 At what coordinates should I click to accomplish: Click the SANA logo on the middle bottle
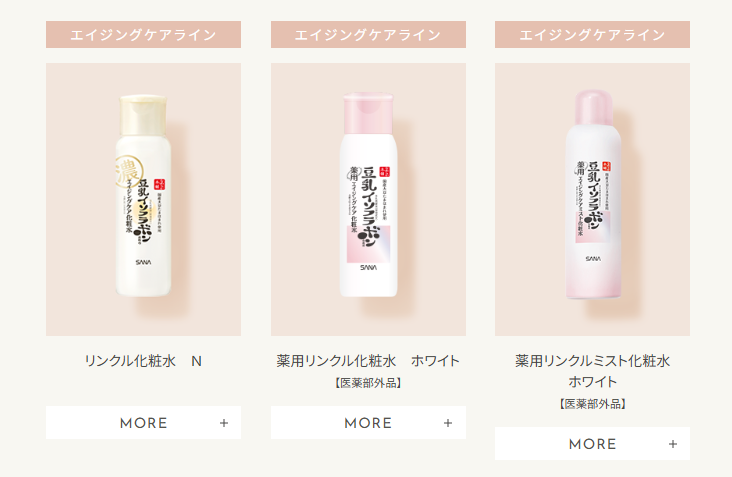368,267
